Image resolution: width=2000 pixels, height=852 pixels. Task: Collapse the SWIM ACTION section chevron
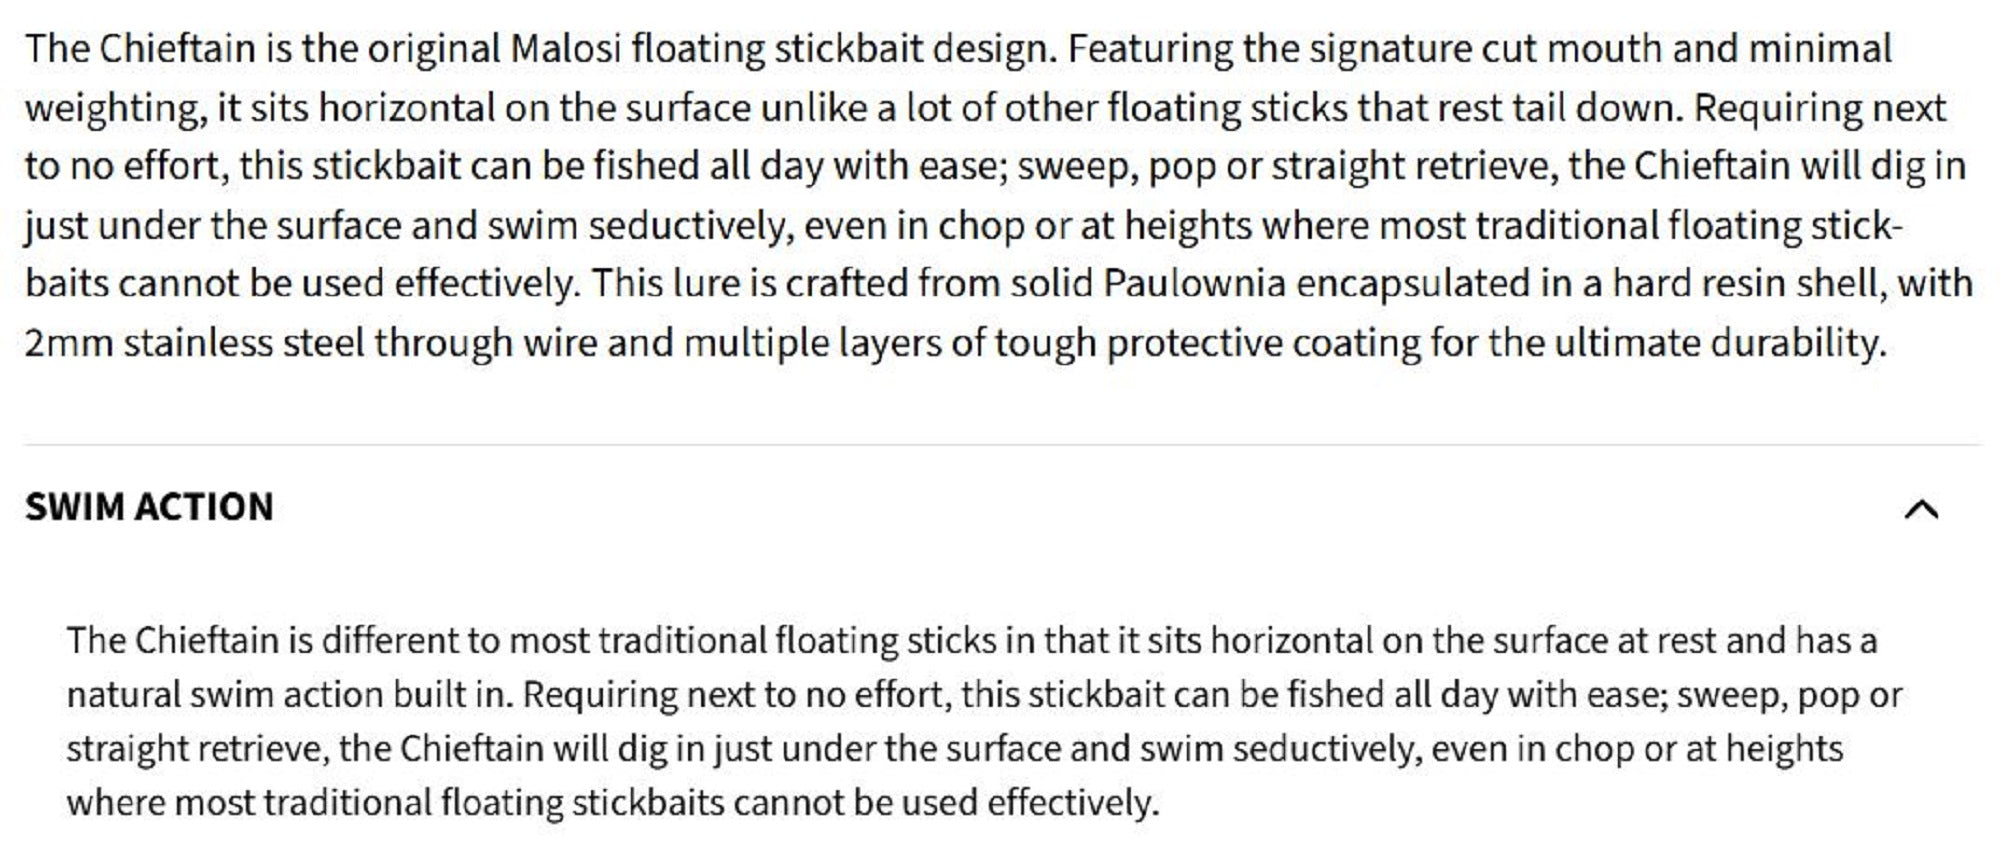tap(1920, 510)
